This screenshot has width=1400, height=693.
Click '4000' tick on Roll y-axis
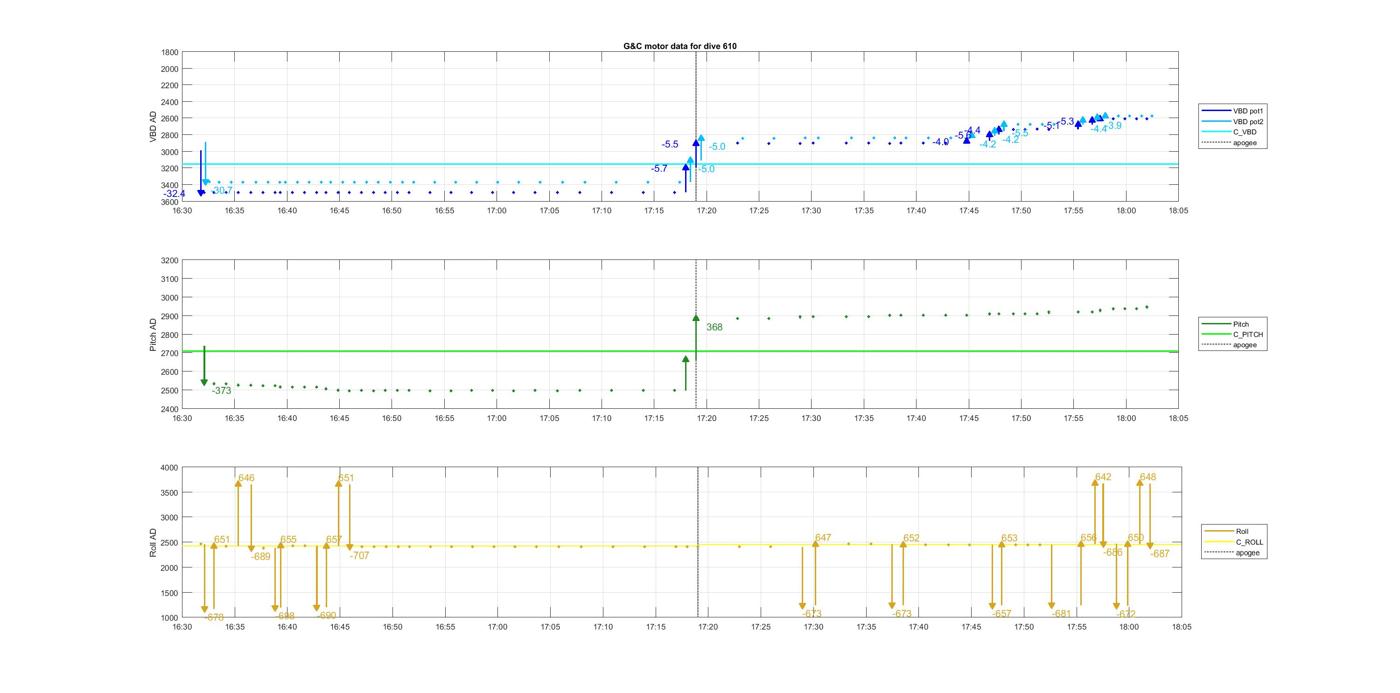170,468
